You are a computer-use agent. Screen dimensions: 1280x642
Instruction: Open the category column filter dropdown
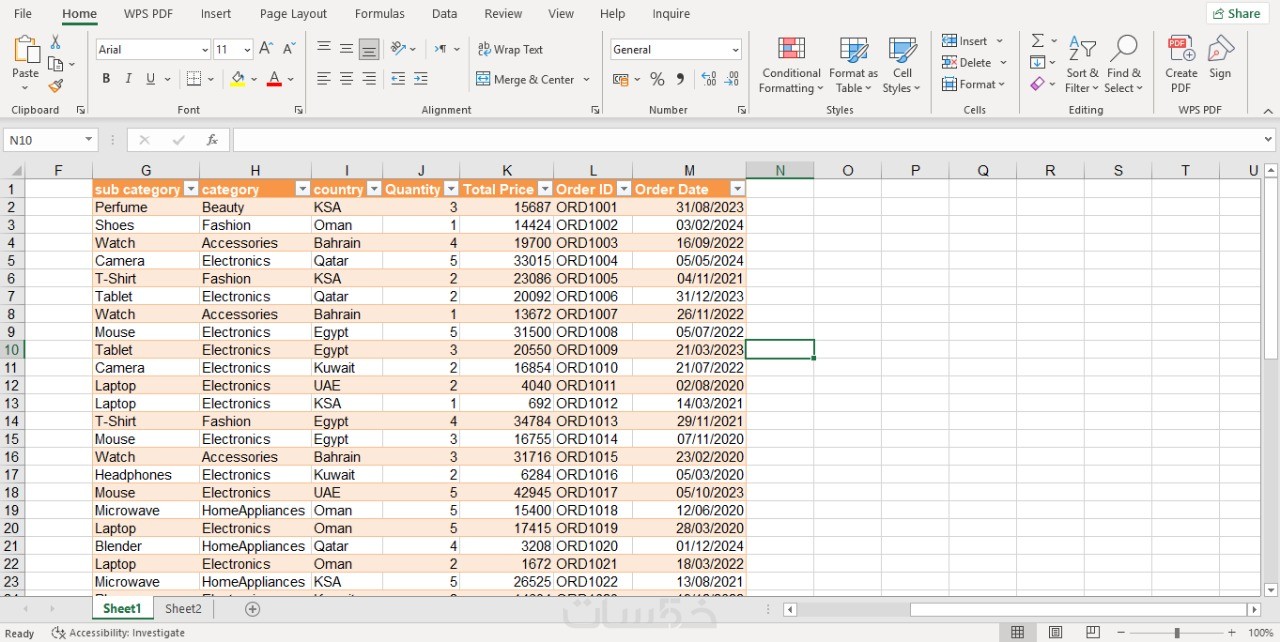pos(302,189)
